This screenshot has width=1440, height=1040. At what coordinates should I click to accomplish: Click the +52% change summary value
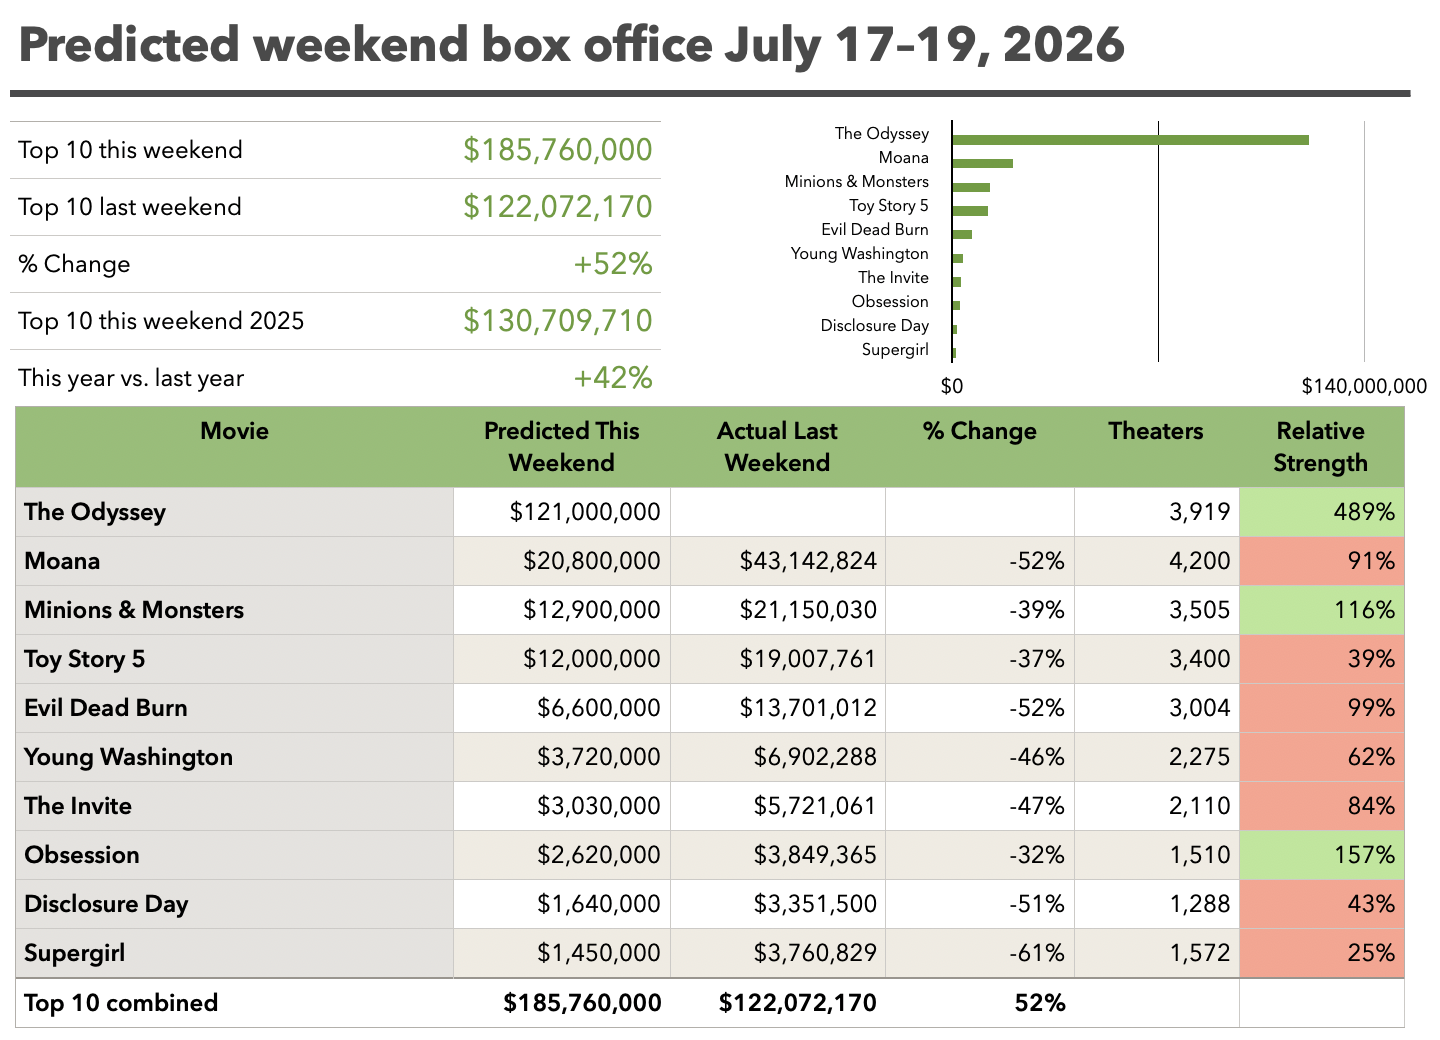coord(612,264)
